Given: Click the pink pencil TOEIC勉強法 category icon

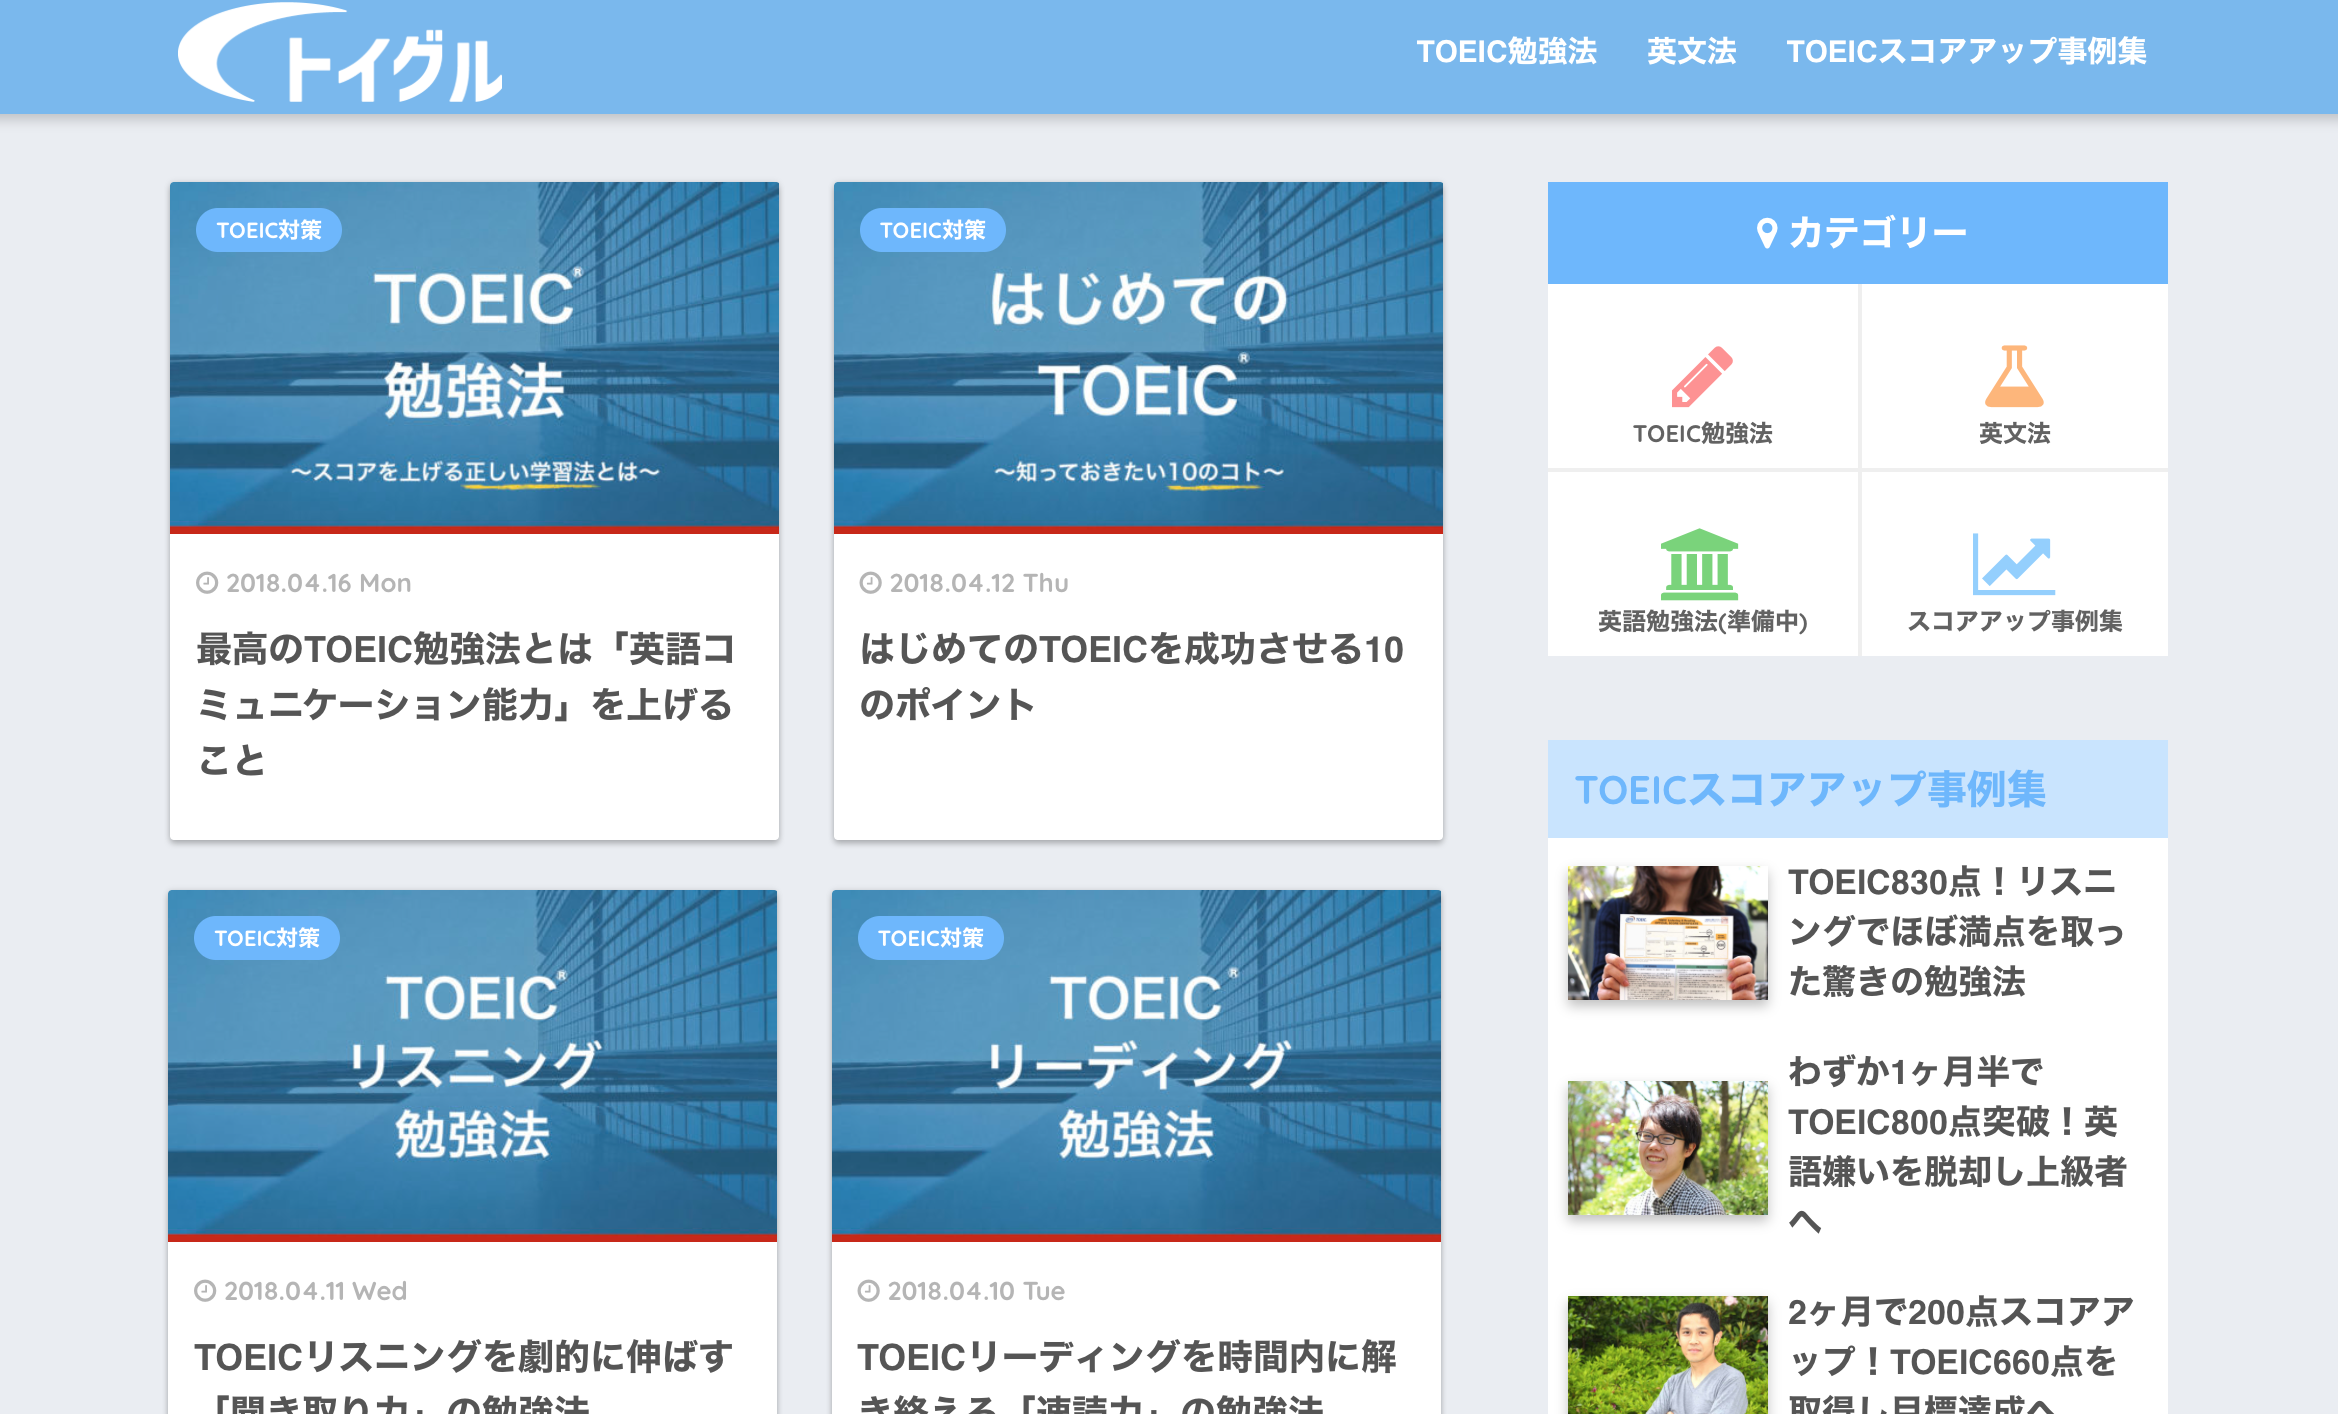Looking at the screenshot, I should 1702,376.
